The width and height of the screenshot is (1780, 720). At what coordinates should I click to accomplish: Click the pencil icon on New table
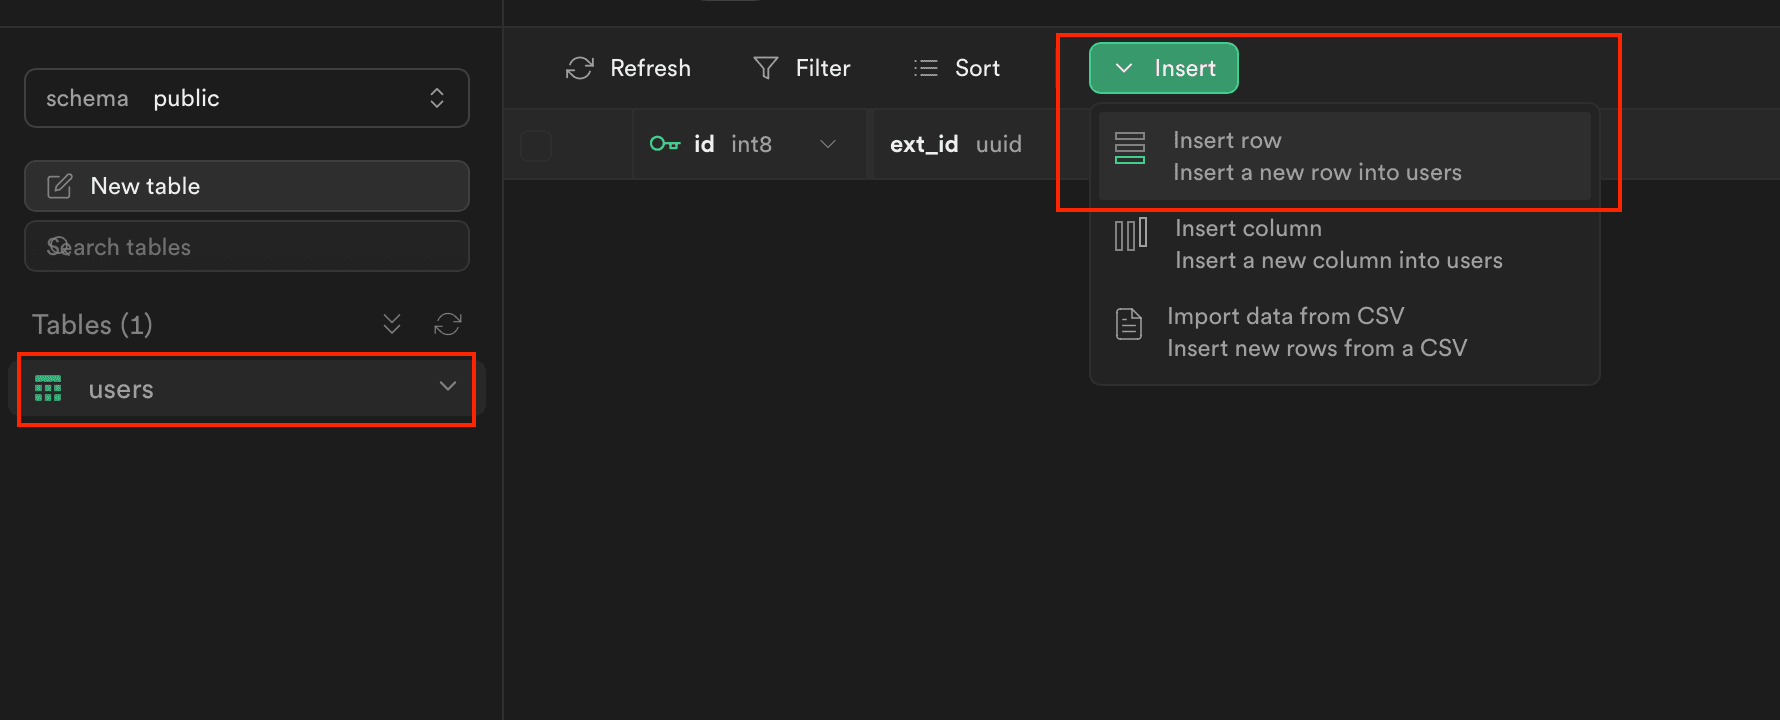click(x=60, y=186)
